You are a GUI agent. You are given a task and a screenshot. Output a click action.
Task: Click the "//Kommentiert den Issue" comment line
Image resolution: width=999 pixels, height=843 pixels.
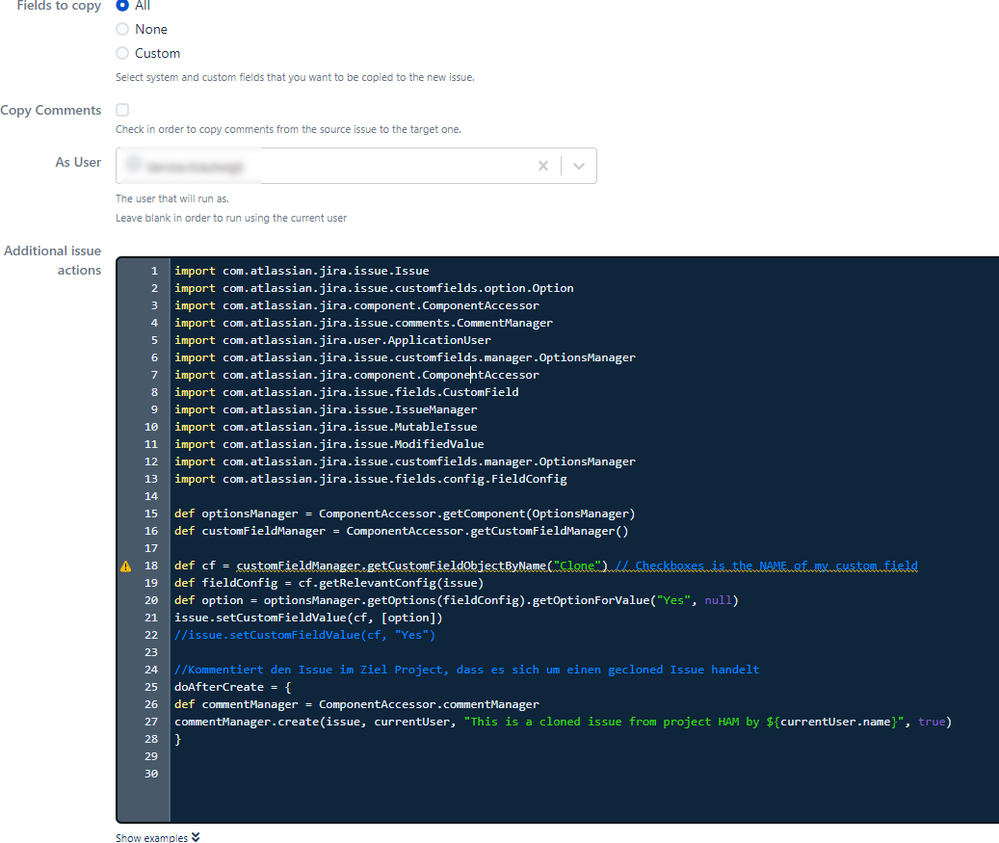point(466,670)
